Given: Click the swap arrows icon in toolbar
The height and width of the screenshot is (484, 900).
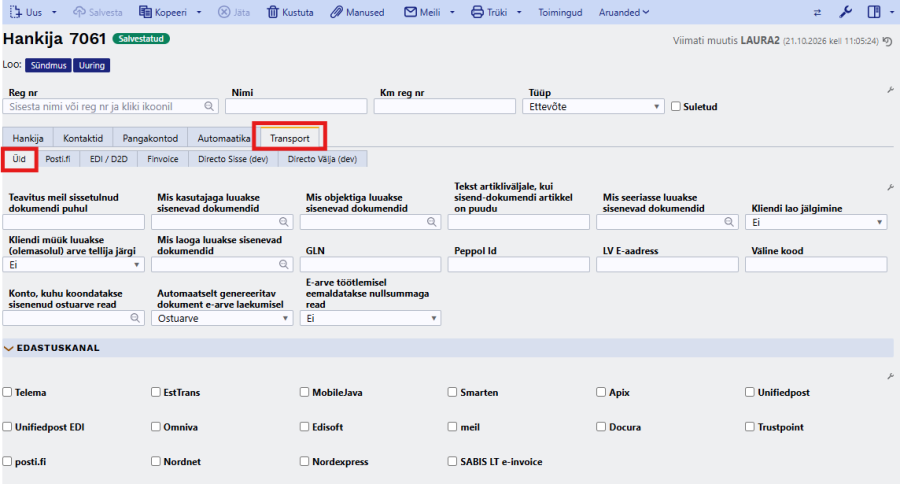Looking at the screenshot, I should coord(817,12).
